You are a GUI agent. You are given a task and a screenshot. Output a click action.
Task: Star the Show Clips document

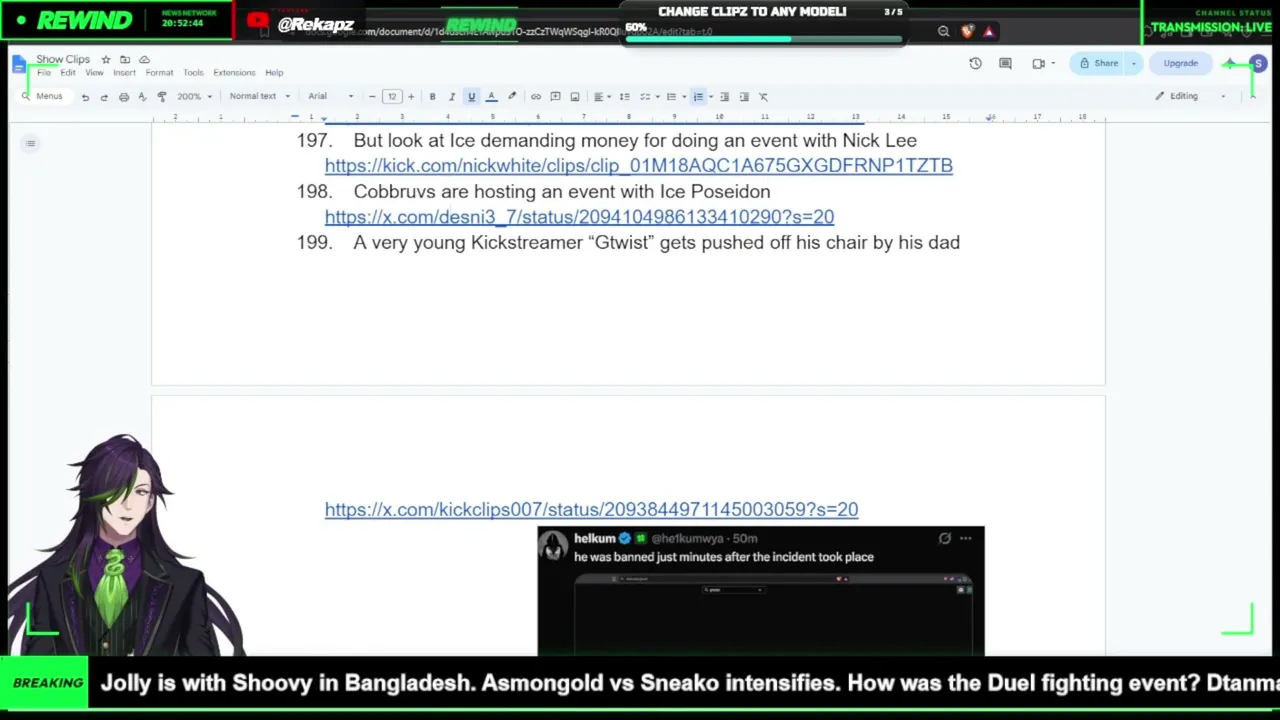pos(106,59)
